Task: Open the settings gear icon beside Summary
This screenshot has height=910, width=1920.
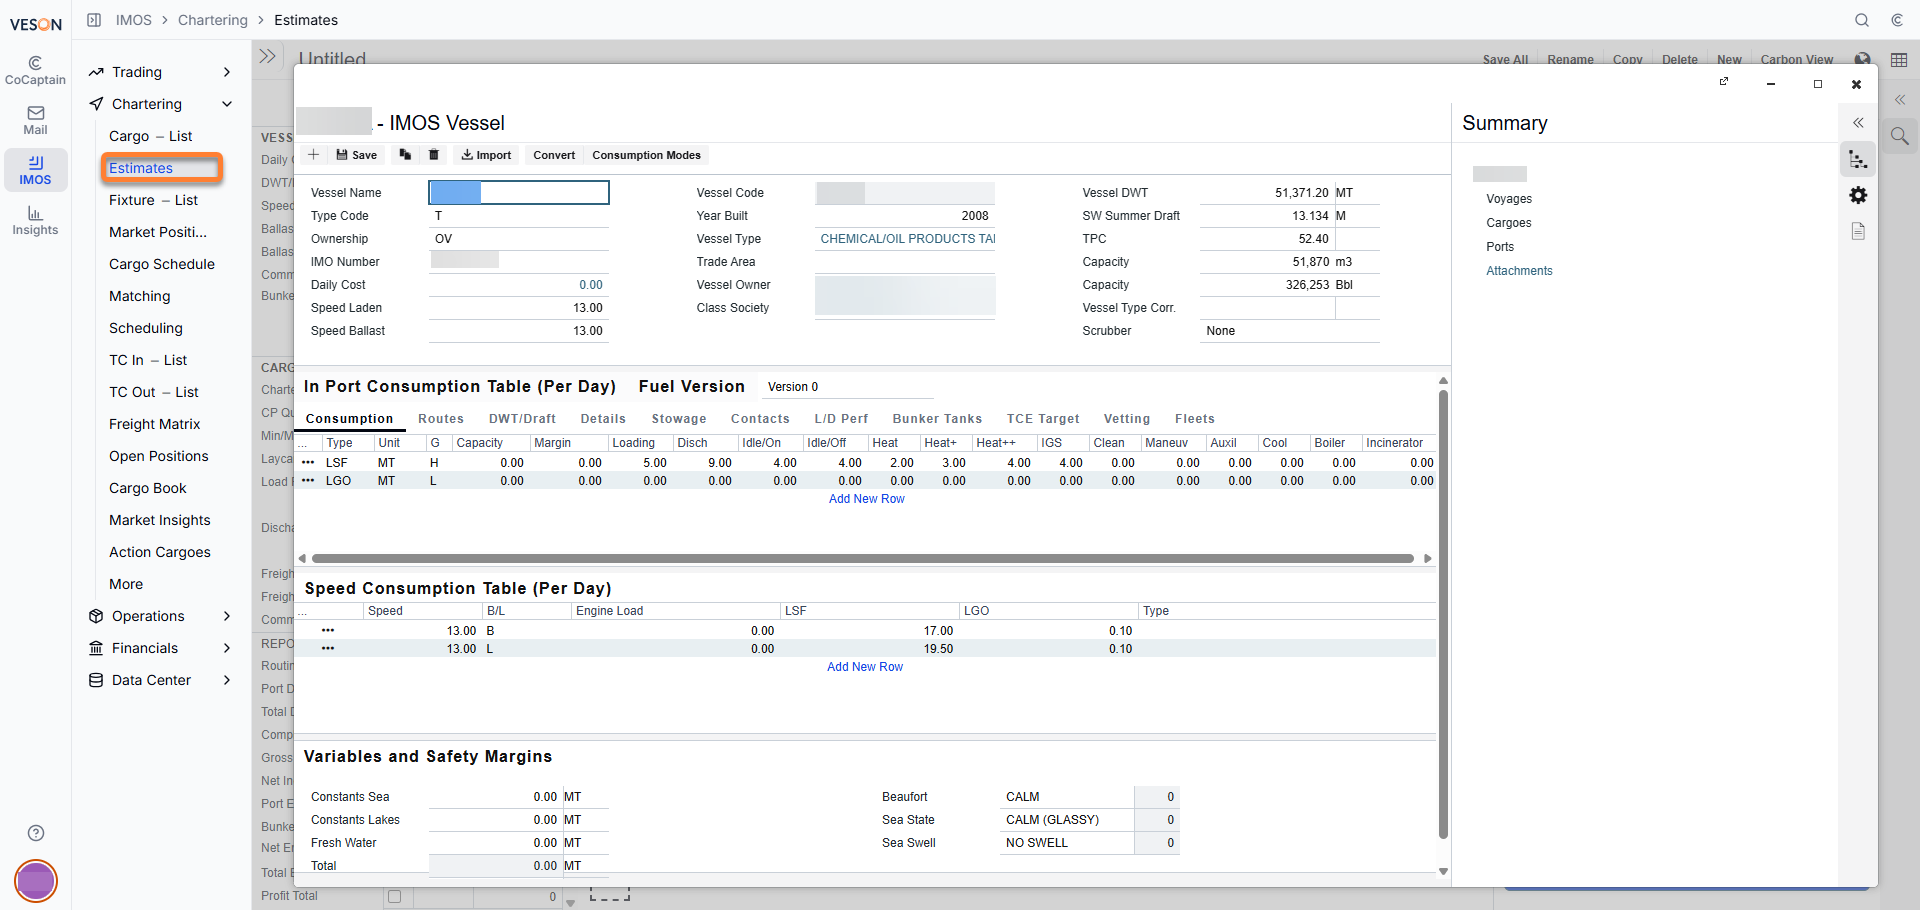Action: click(x=1858, y=195)
